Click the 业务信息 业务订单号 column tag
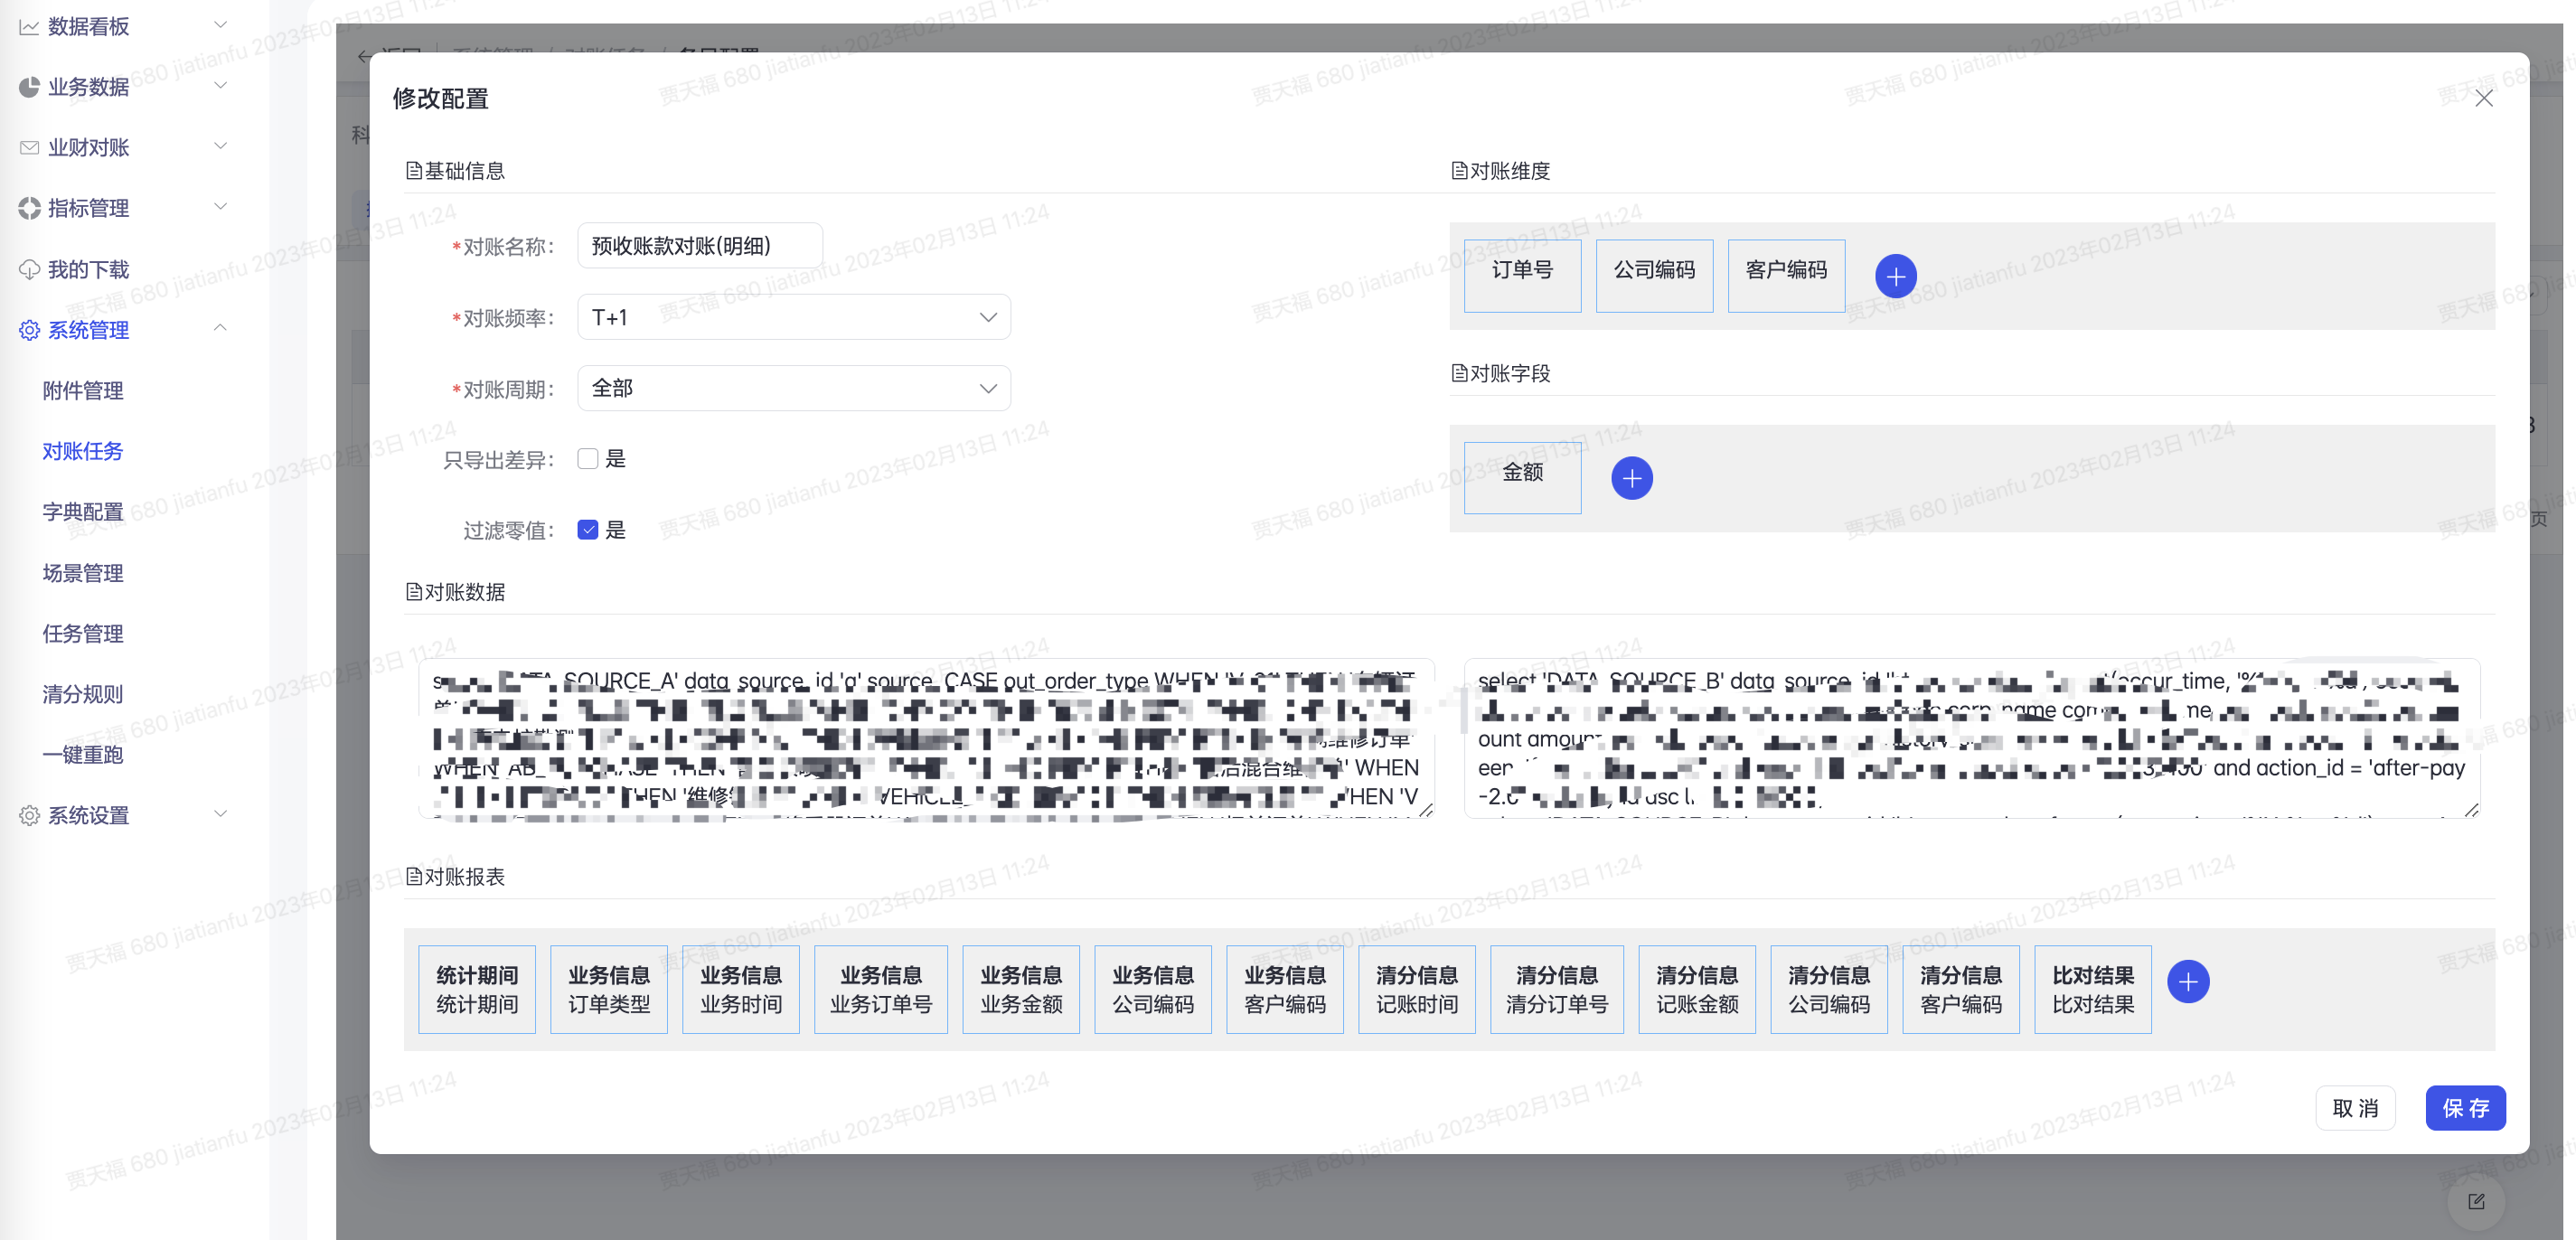This screenshot has height=1240, width=2576. [881, 989]
